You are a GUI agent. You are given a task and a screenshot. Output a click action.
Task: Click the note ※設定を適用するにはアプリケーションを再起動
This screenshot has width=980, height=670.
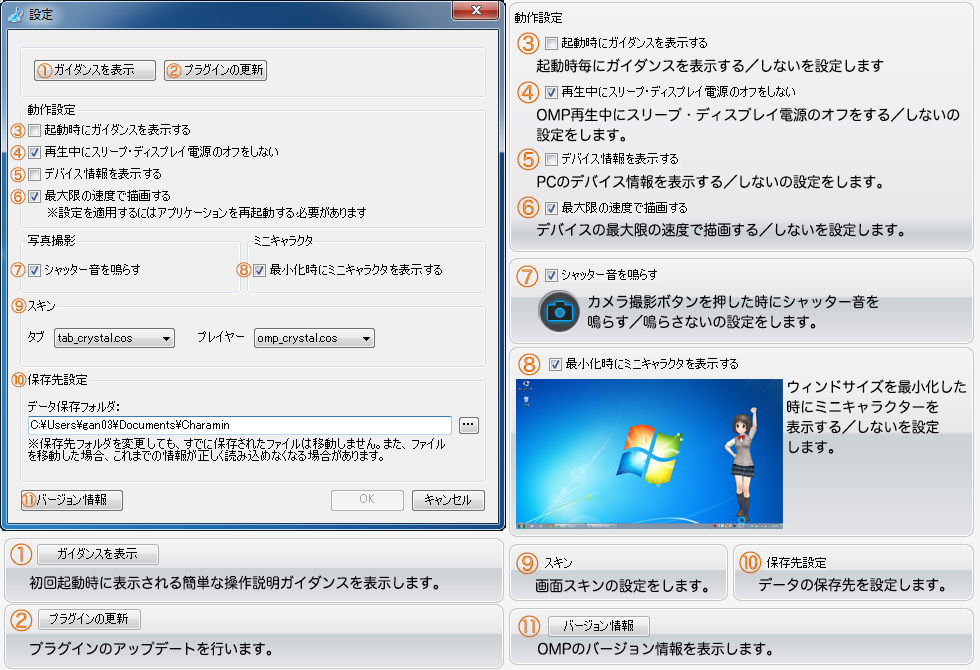point(207,213)
